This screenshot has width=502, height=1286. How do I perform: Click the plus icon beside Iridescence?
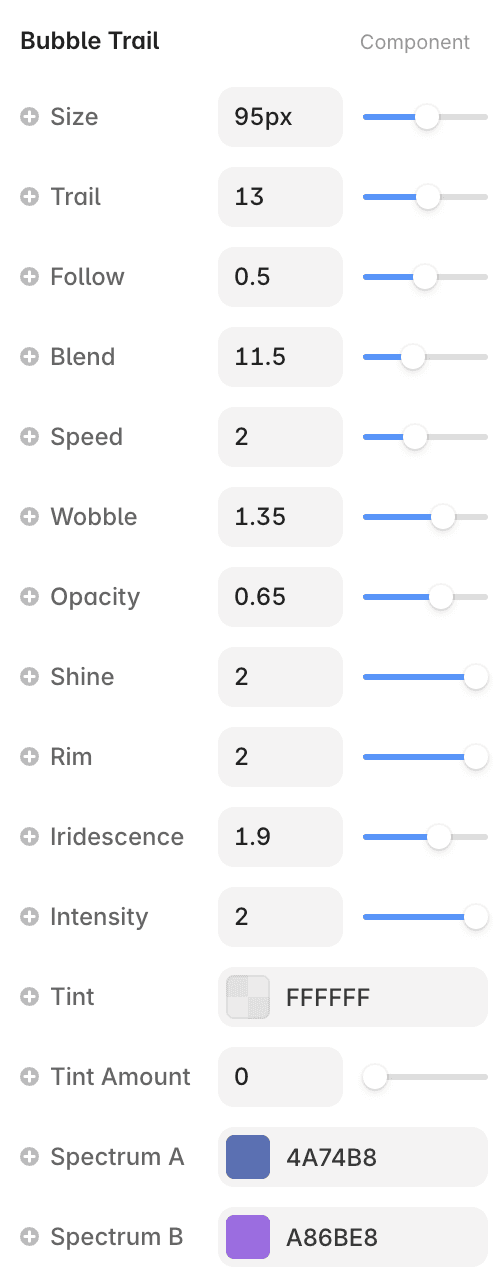[x=30, y=837]
